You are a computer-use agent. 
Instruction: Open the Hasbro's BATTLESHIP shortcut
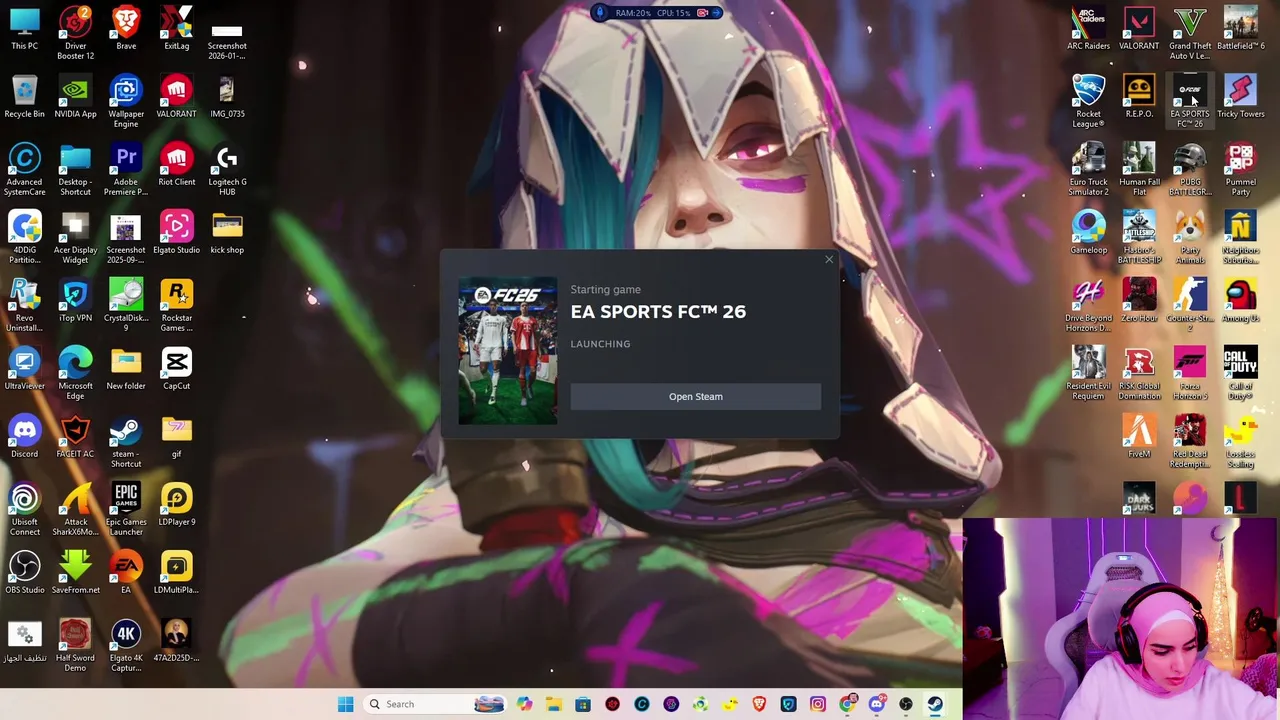1139,237
